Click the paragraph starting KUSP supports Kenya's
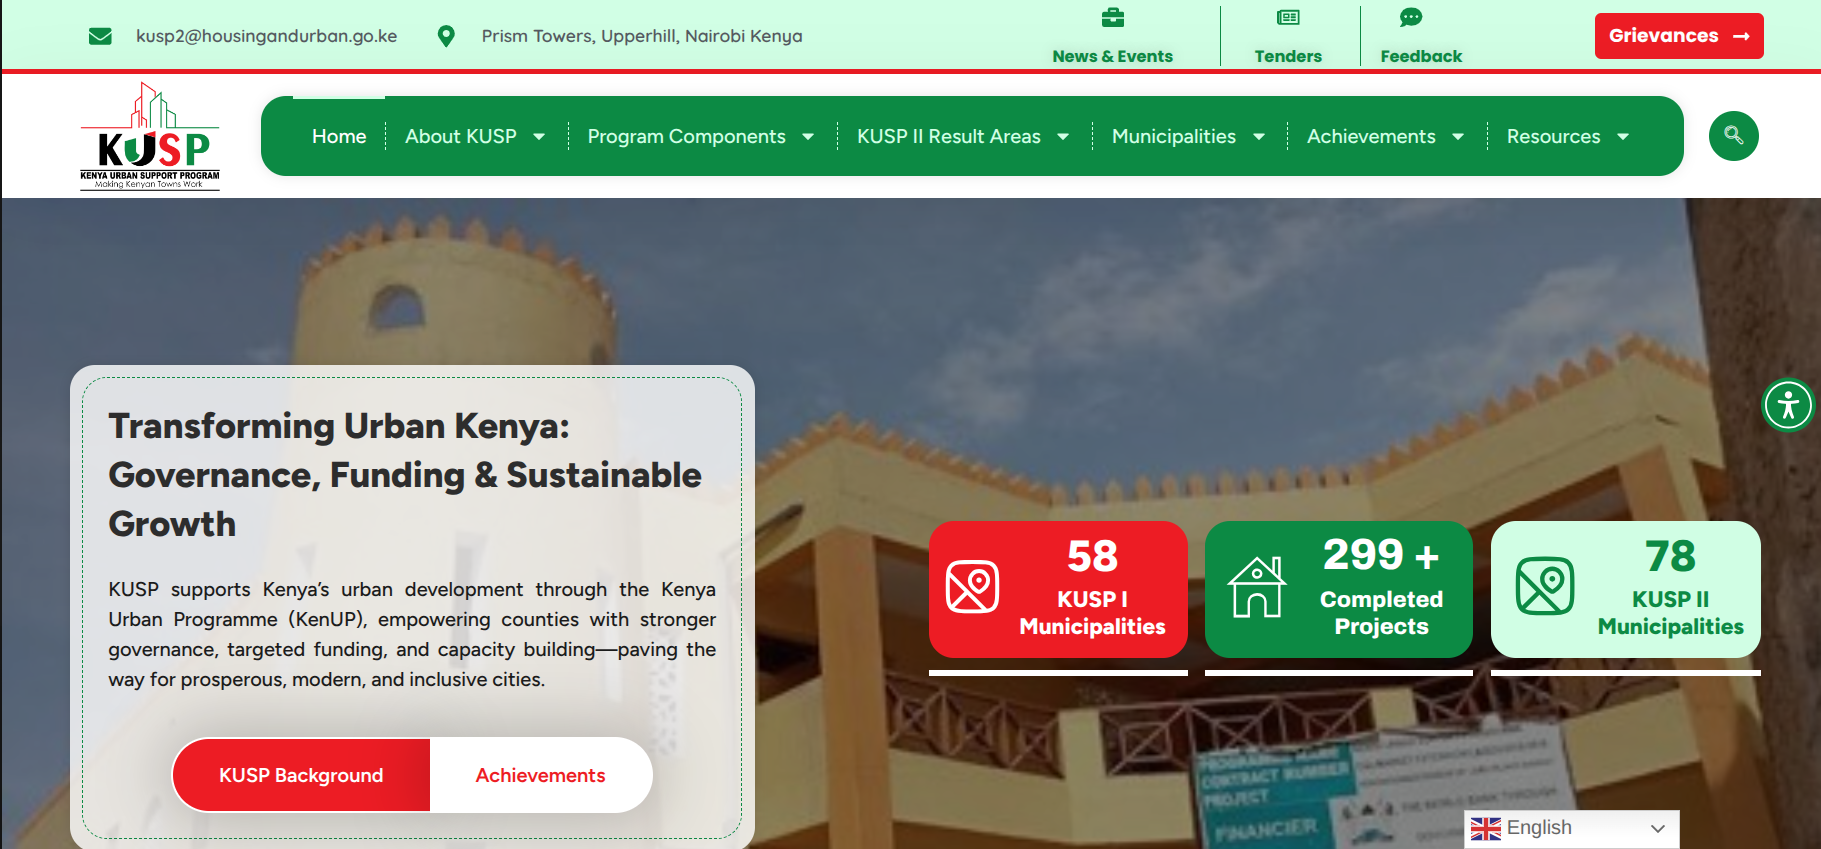1821x849 pixels. coord(412,634)
